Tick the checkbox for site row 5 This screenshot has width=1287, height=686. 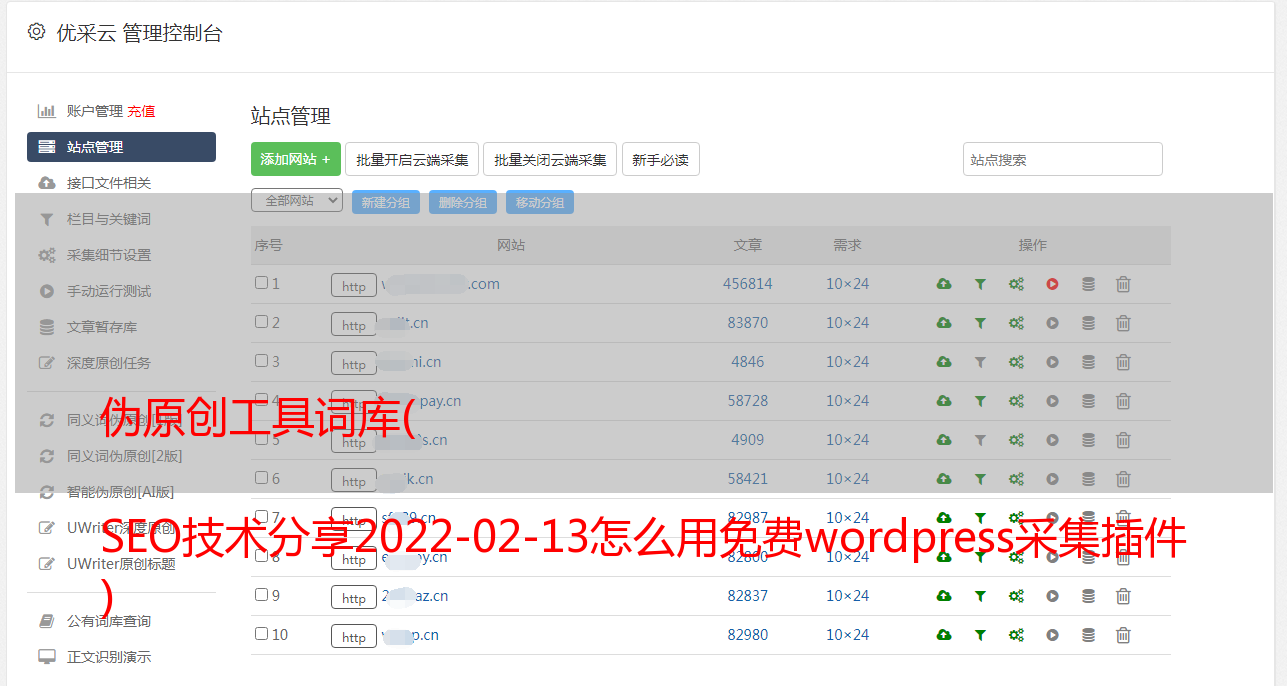261,439
